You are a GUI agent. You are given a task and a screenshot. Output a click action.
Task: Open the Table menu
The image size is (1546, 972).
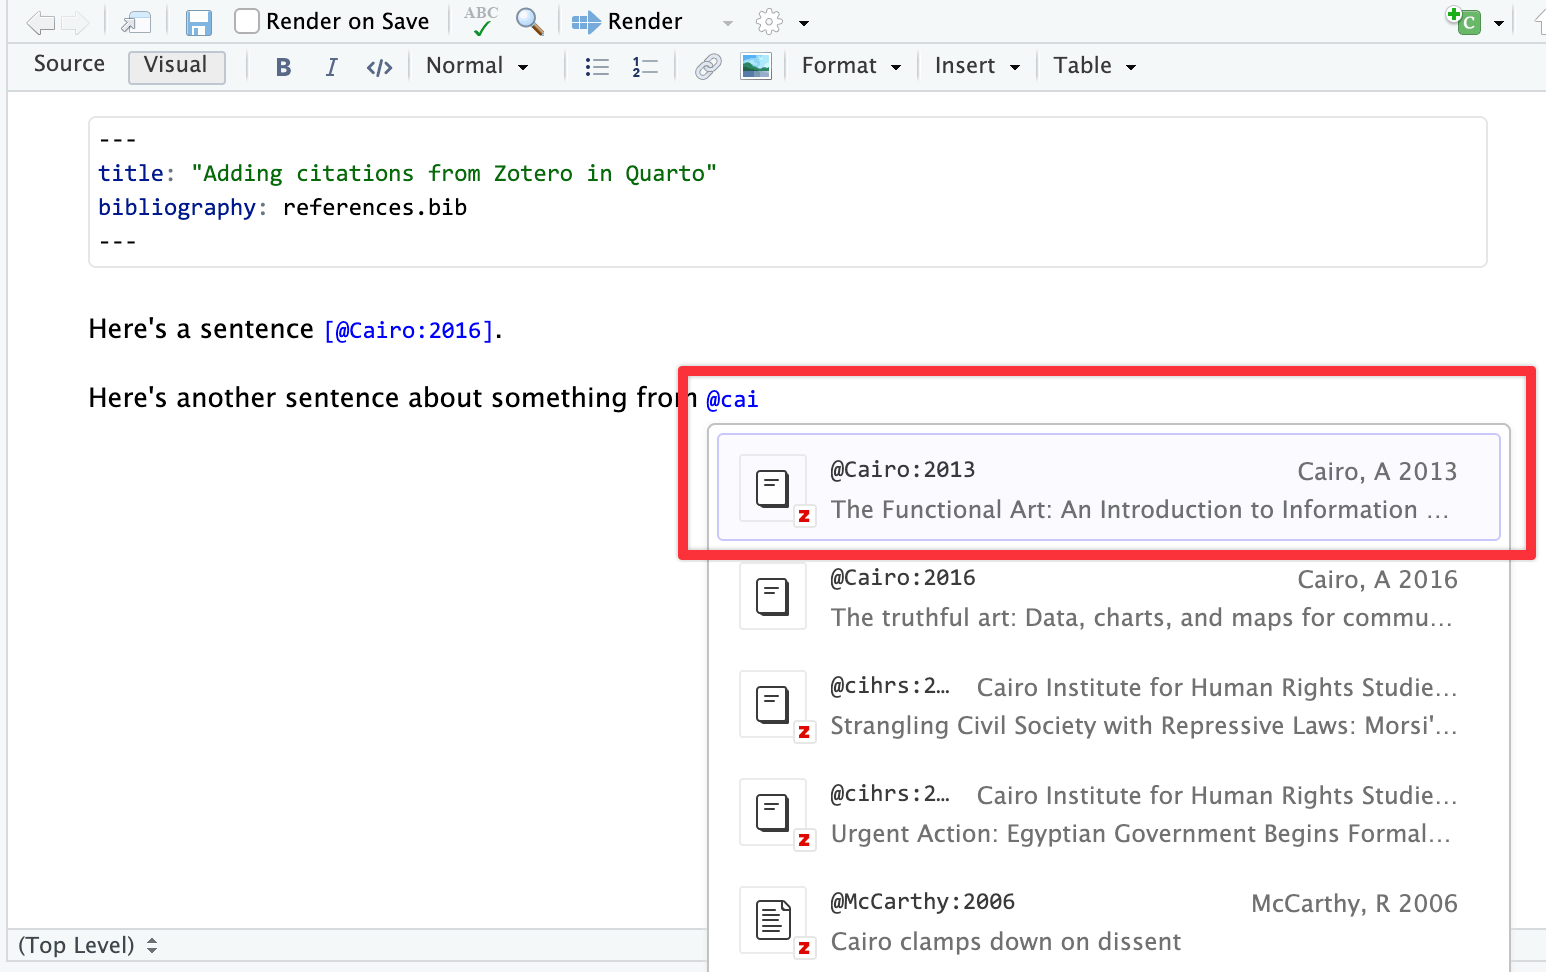[x=1094, y=66]
